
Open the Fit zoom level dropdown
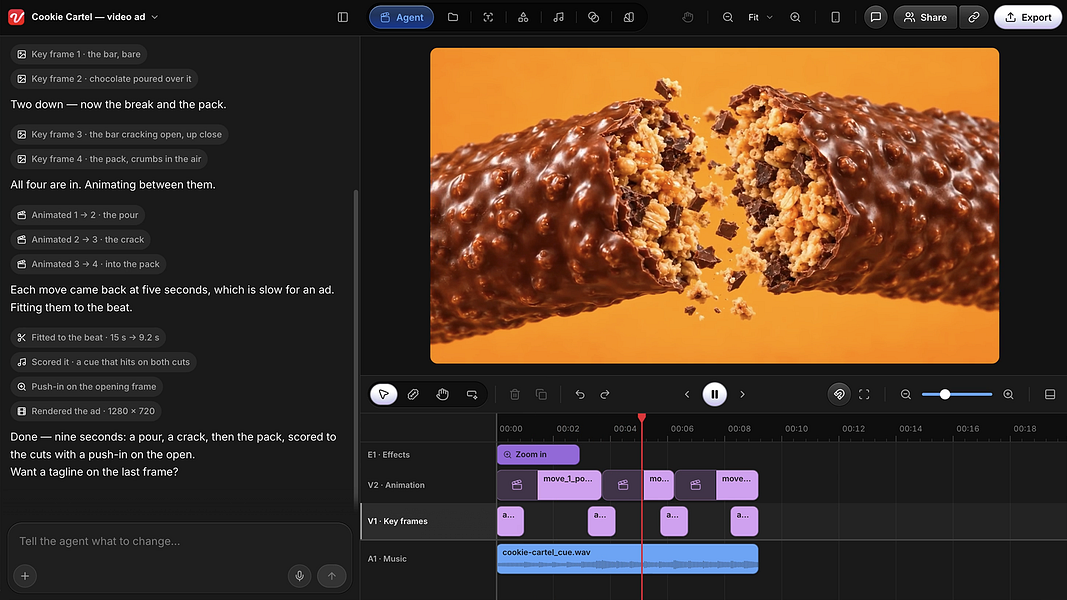pos(761,17)
